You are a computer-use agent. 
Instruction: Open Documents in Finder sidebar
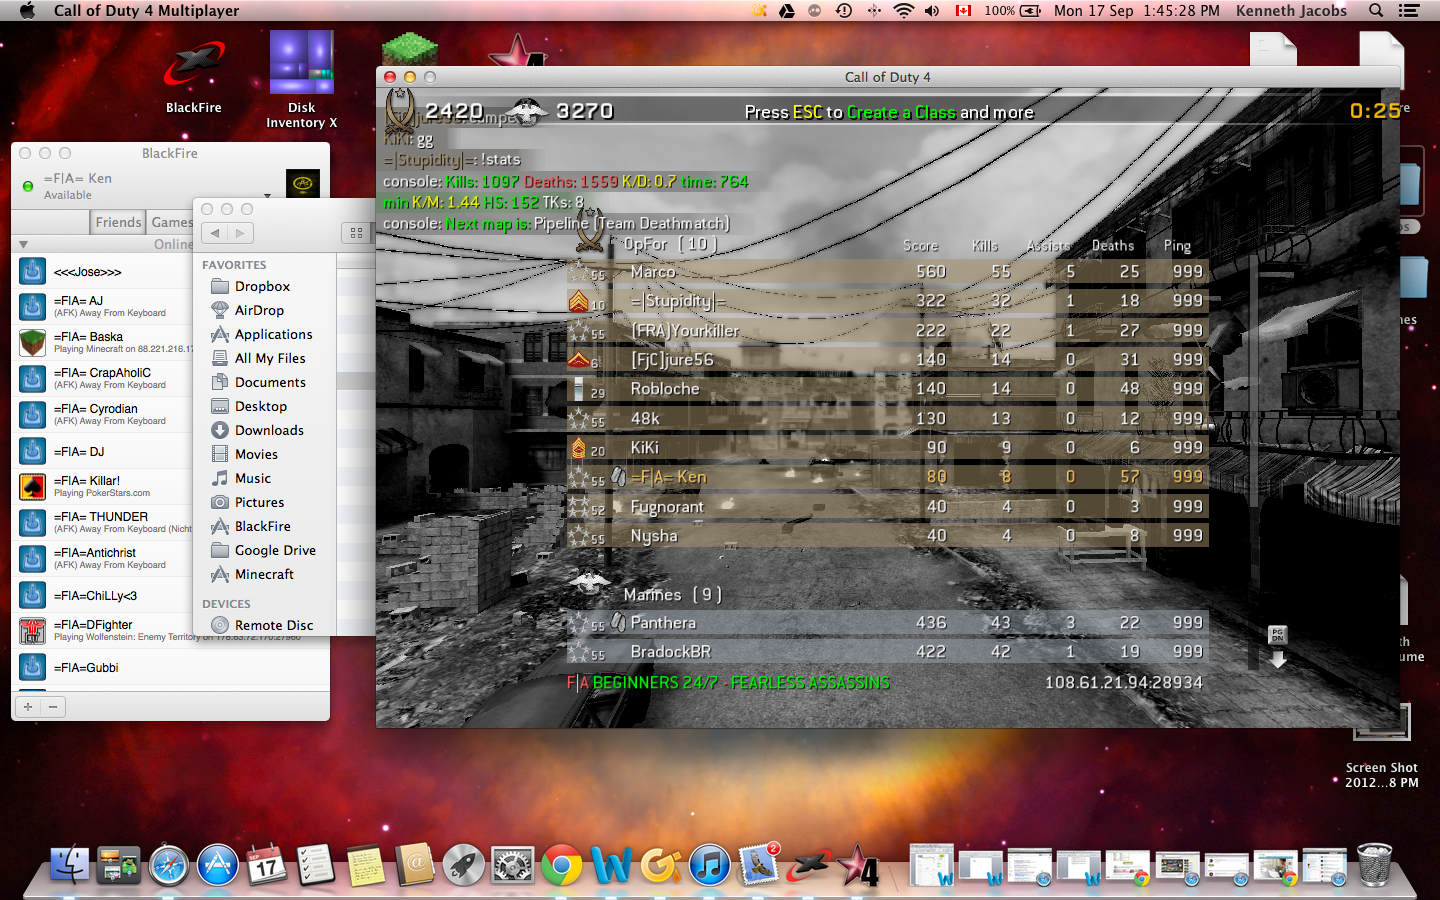[270, 382]
